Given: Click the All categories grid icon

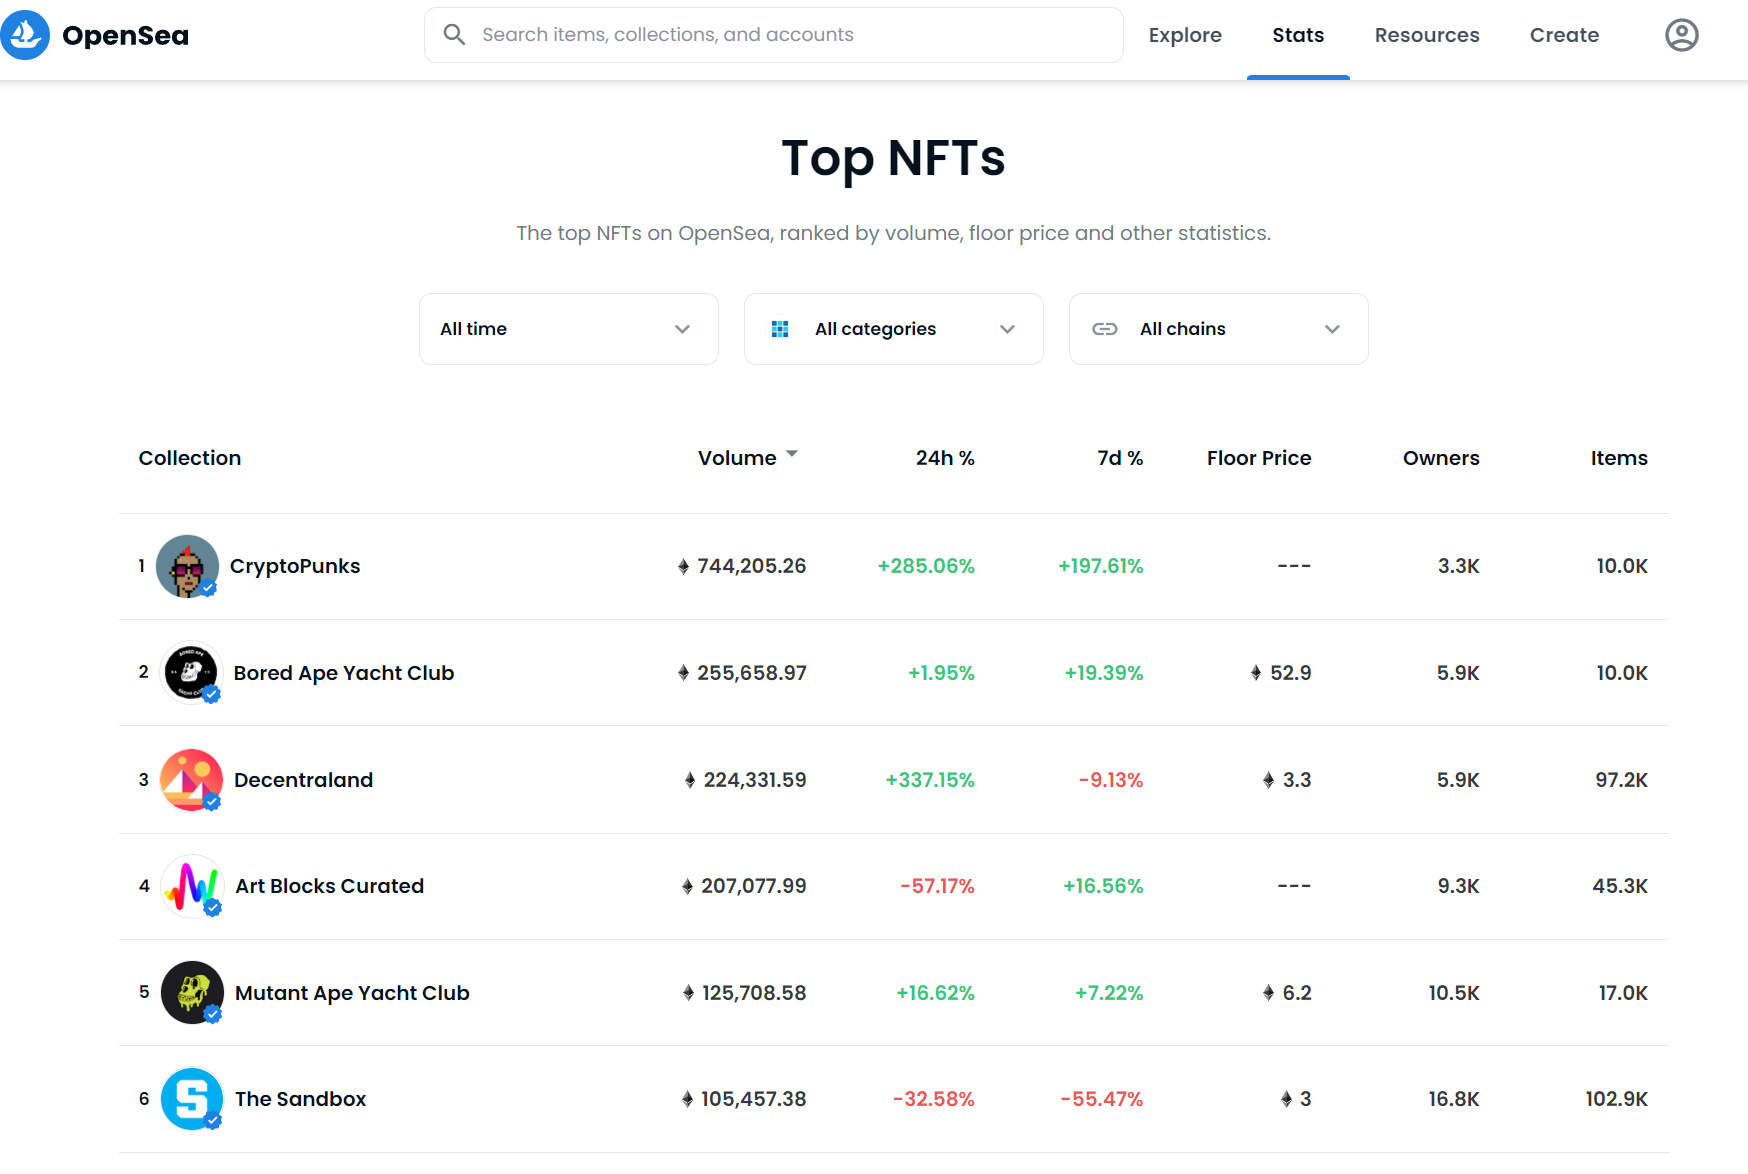Looking at the screenshot, I should [x=780, y=329].
